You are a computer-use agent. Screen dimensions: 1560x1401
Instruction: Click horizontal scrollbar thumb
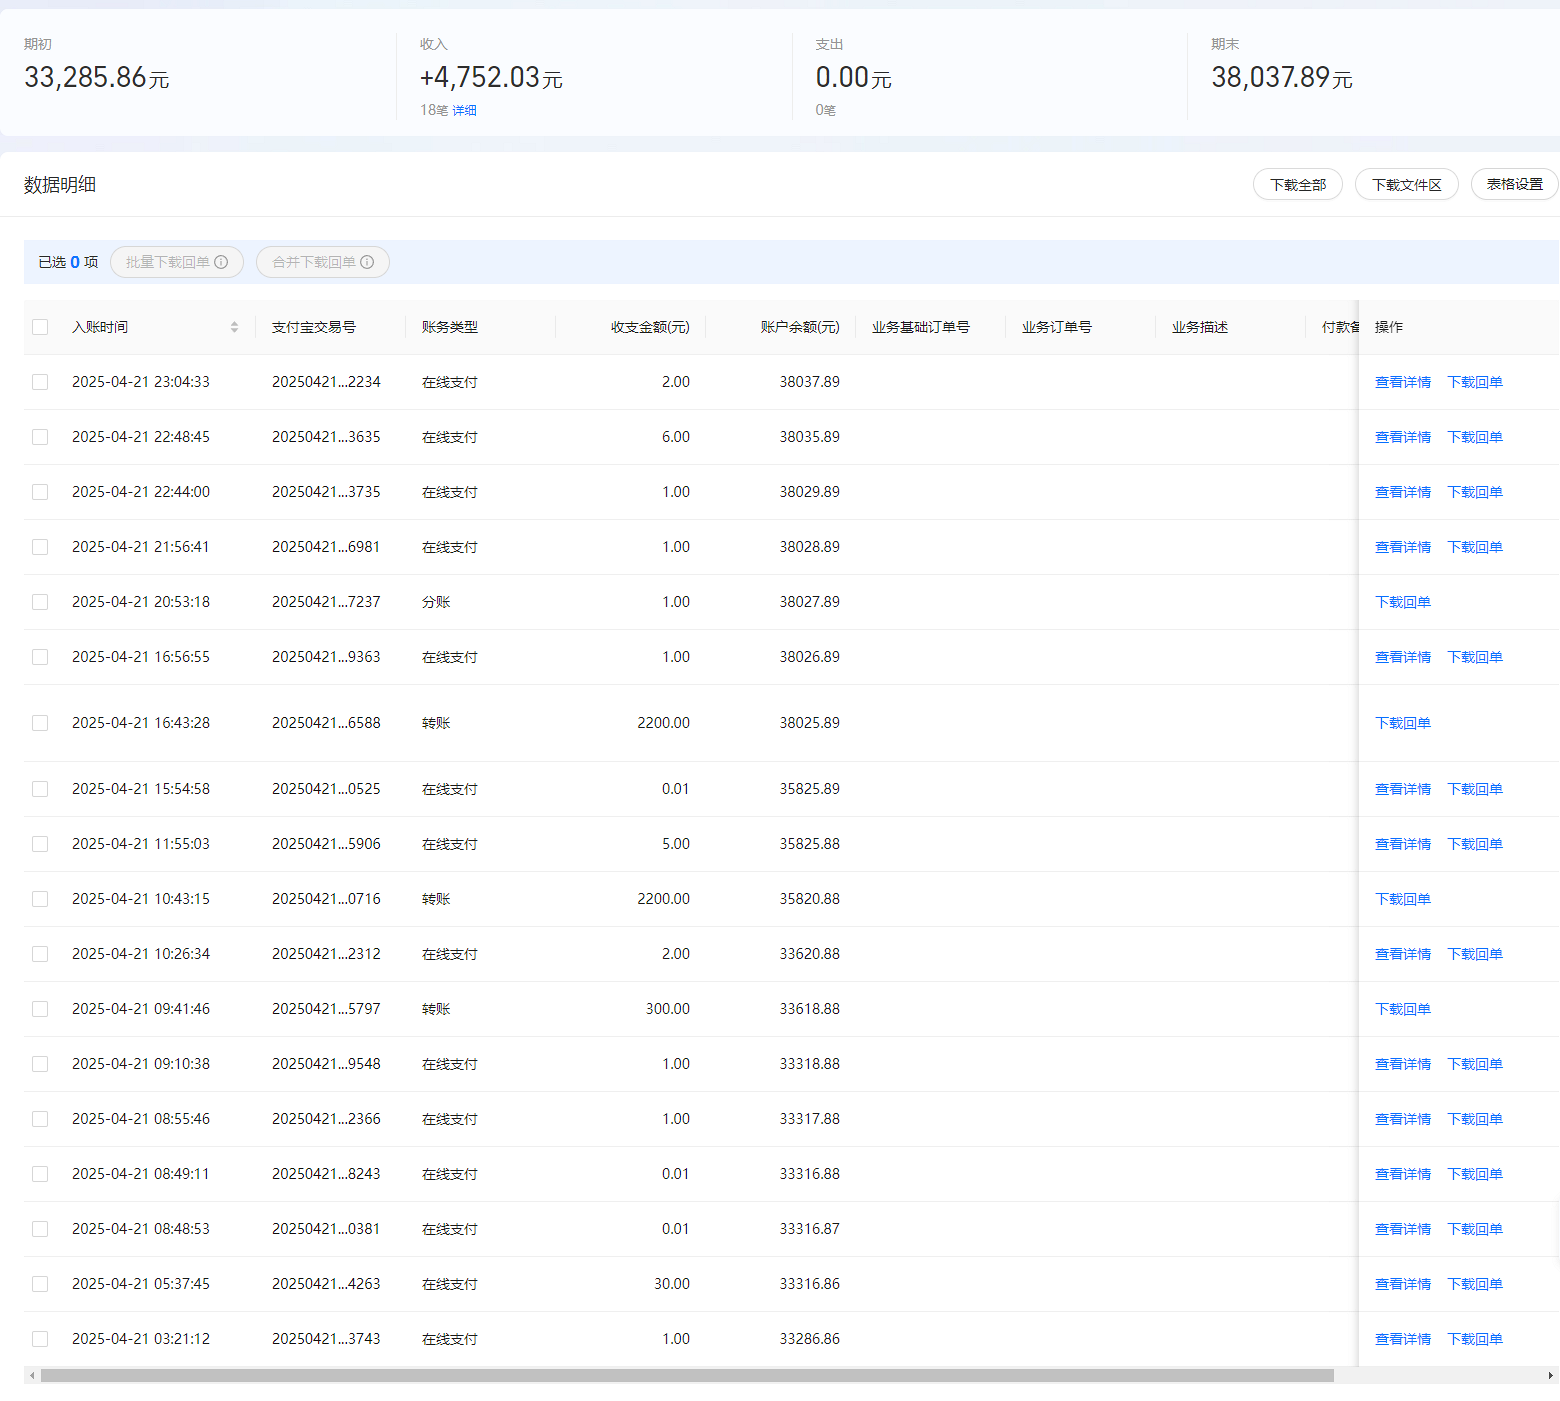[687, 1375]
